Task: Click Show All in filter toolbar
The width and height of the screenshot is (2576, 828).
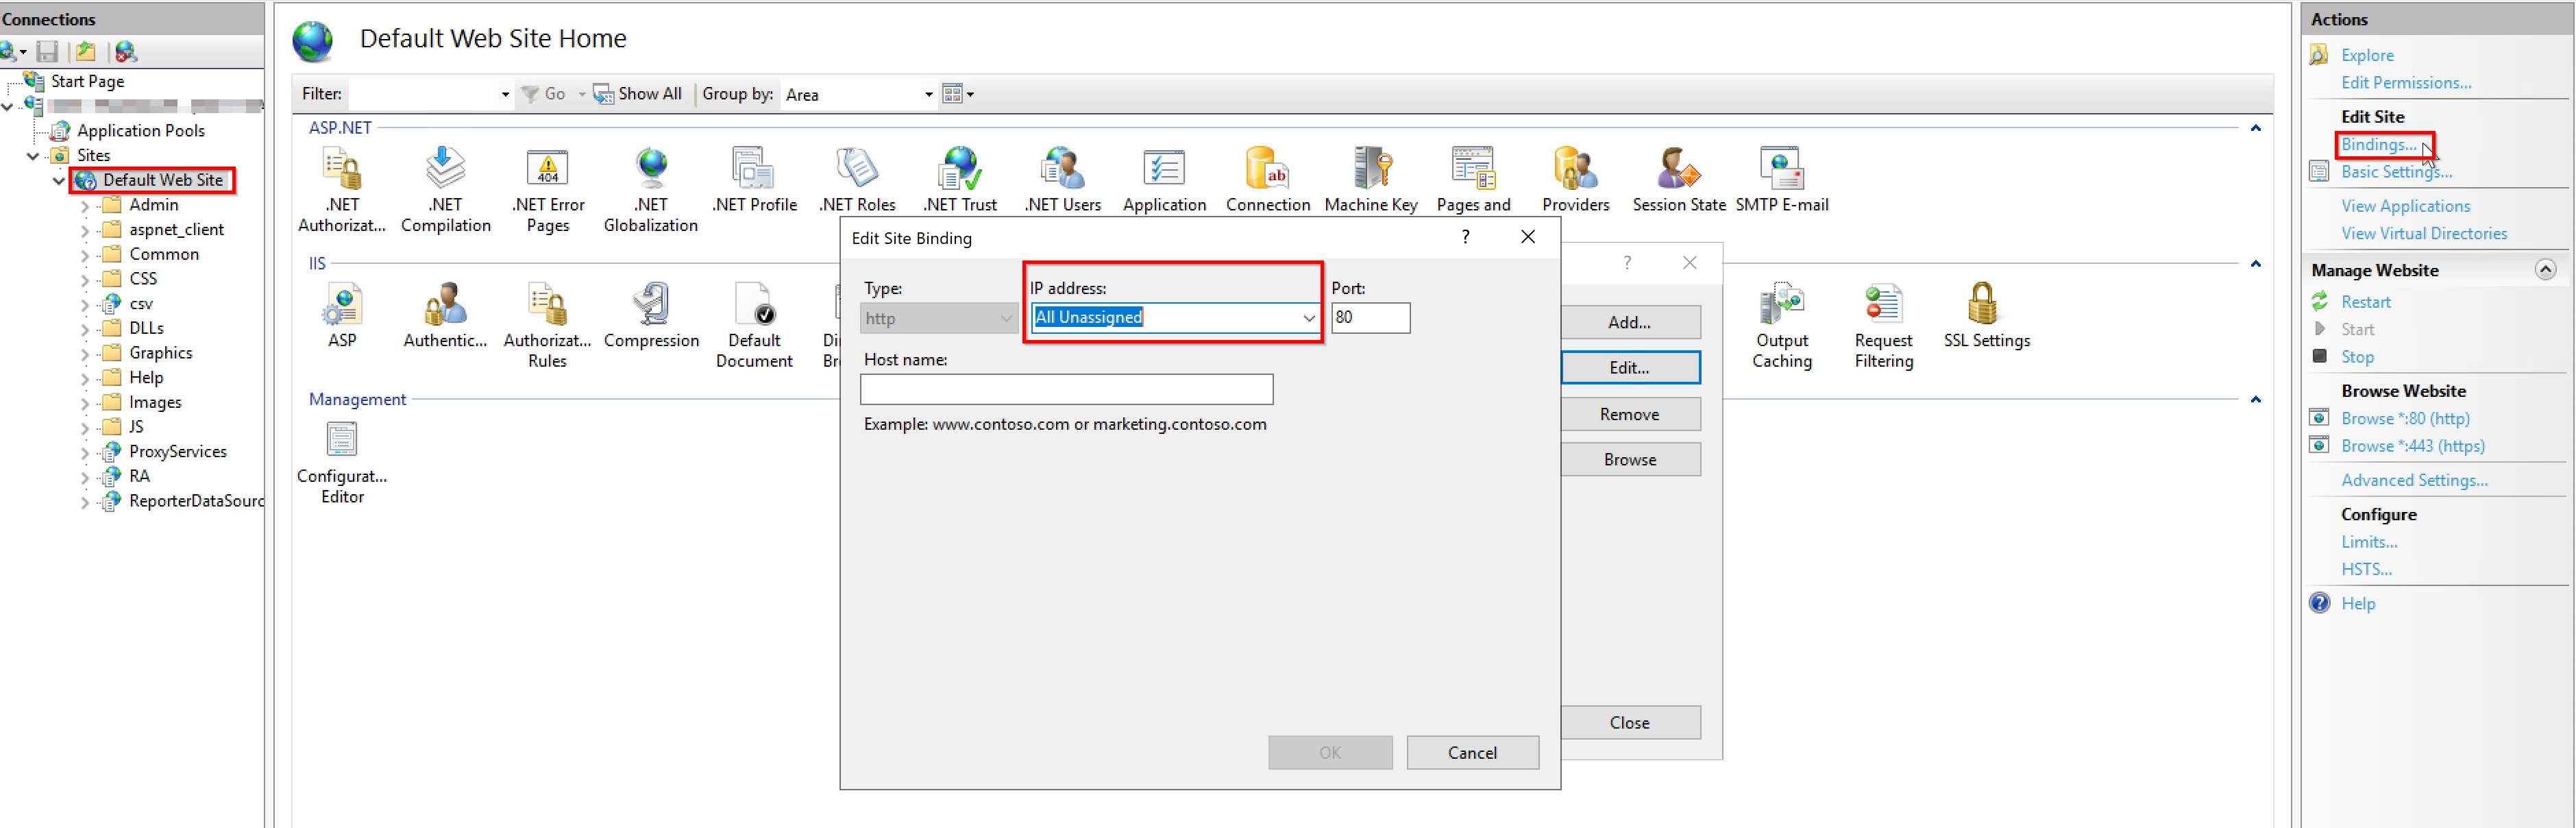Action: pyautogui.click(x=648, y=94)
